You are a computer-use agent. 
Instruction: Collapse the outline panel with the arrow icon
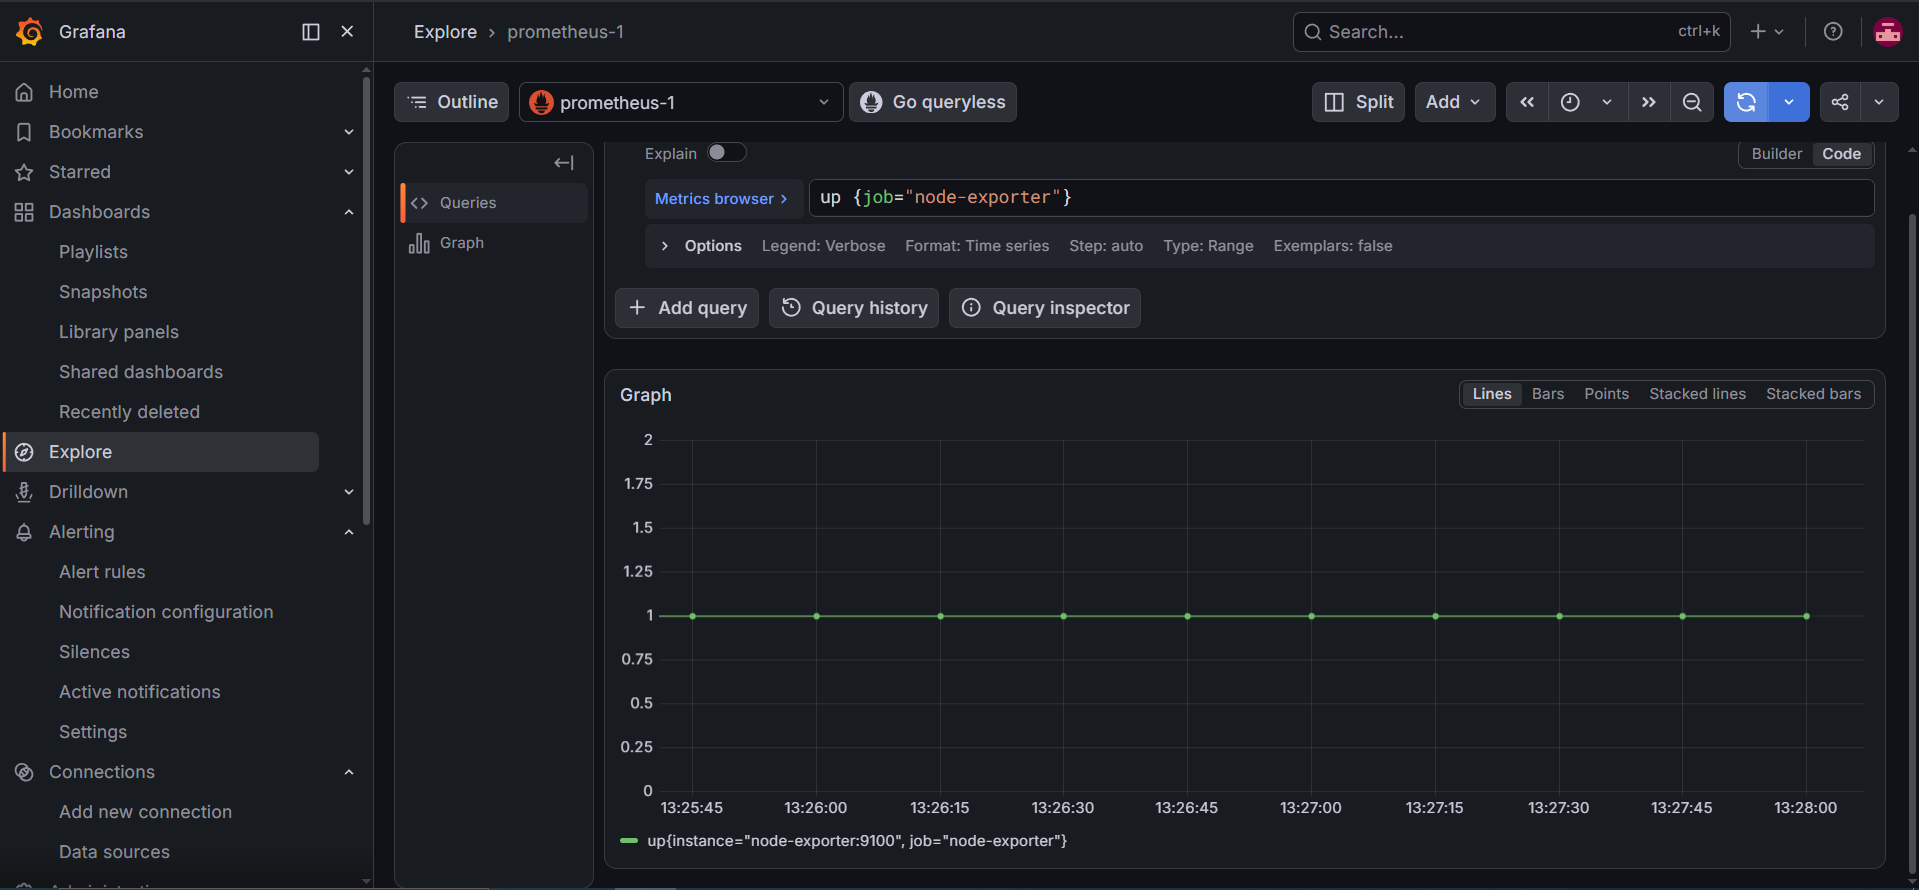click(564, 163)
